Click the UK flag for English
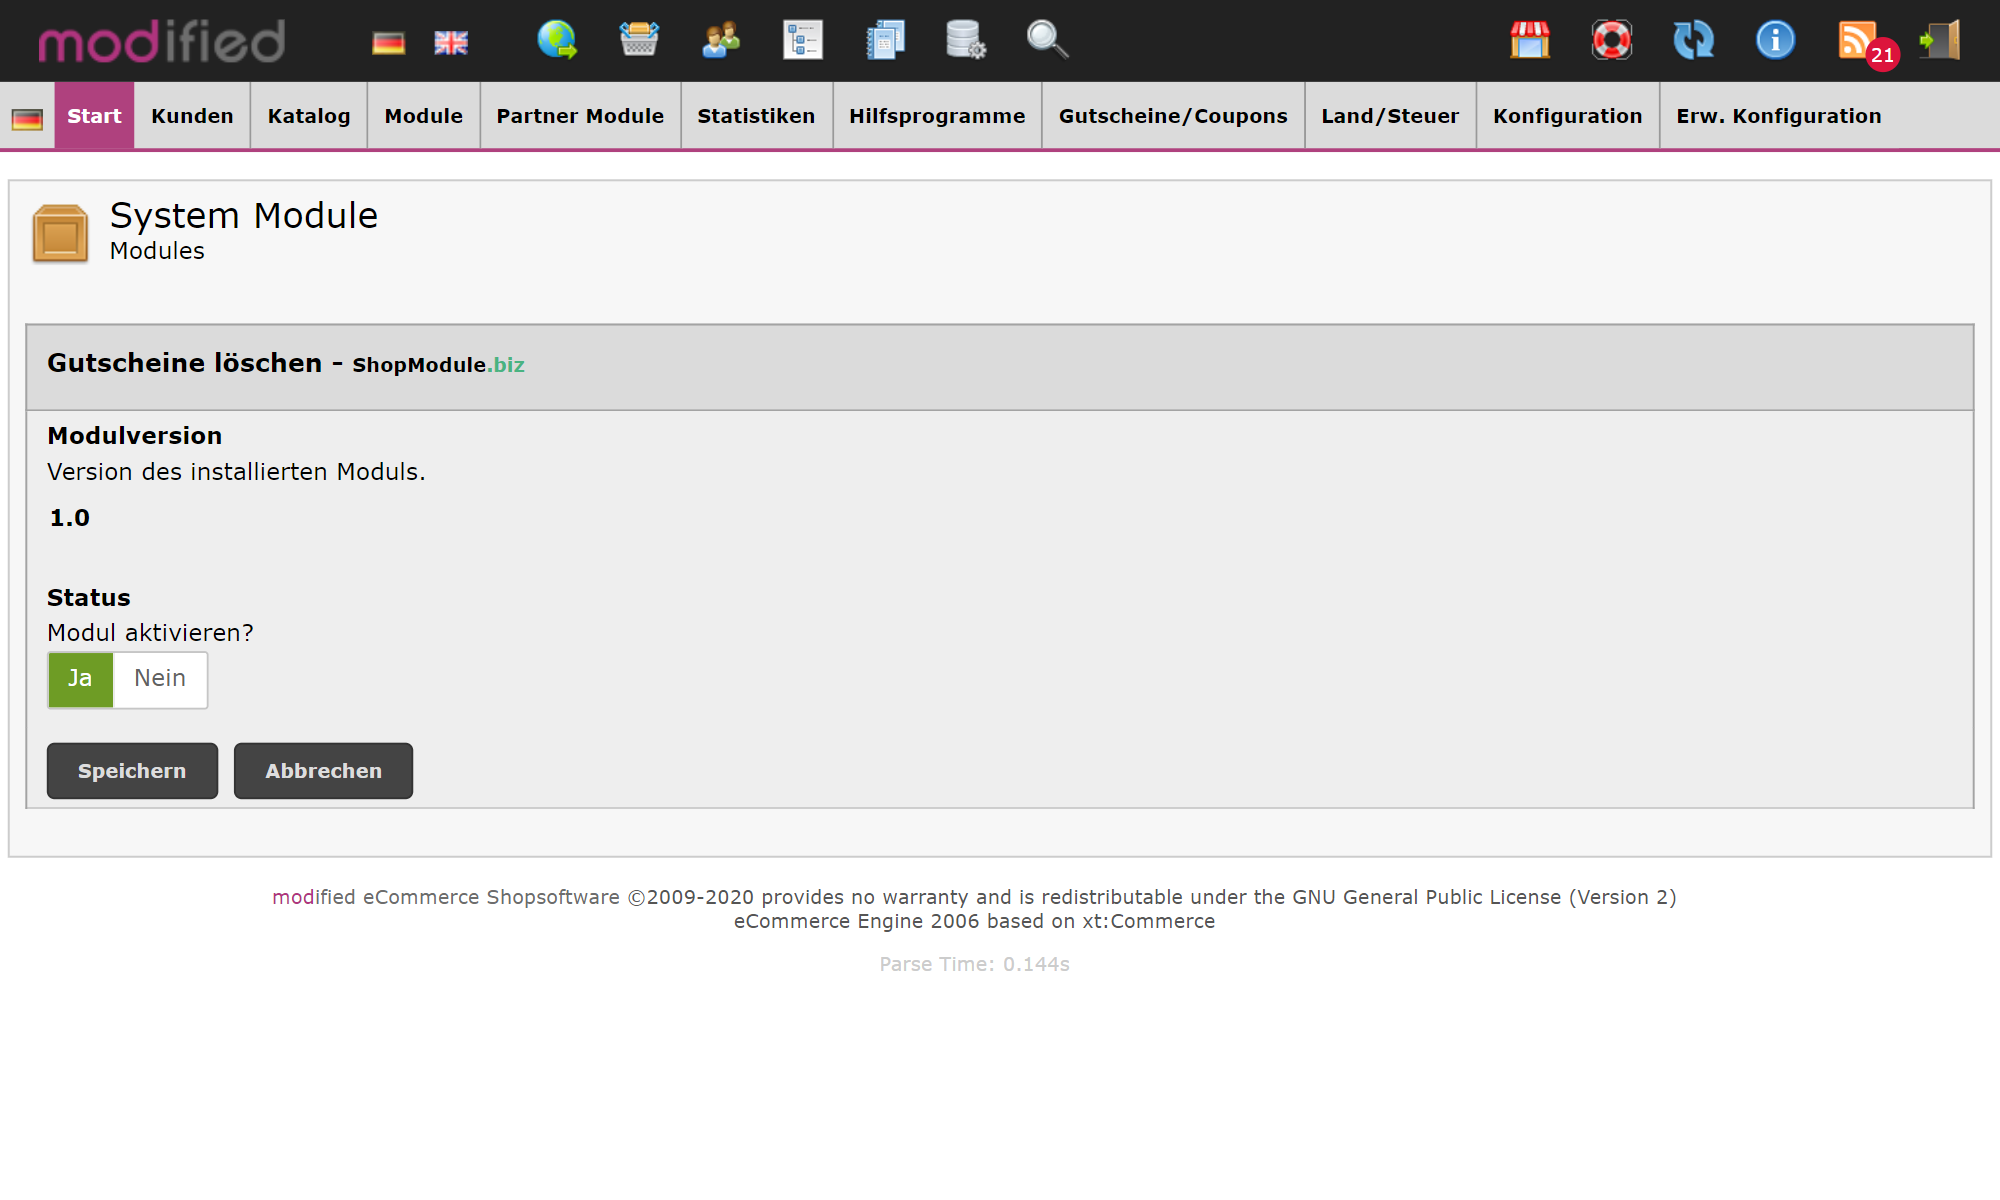The width and height of the screenshot is (2000, 1200). [451, 43]
